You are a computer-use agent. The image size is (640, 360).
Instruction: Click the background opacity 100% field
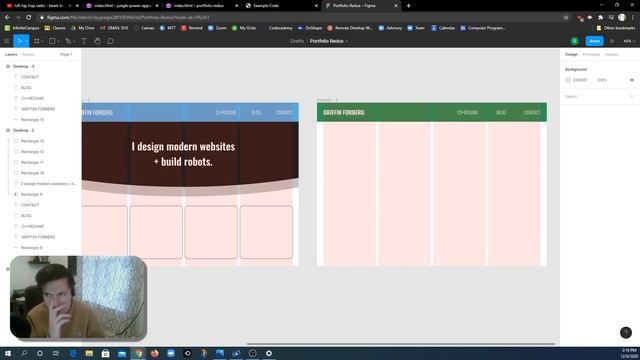602,80
